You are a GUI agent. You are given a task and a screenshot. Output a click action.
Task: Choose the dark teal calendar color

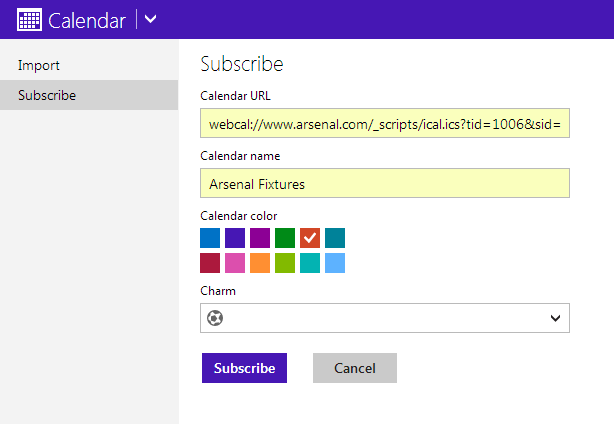[335, 238]
